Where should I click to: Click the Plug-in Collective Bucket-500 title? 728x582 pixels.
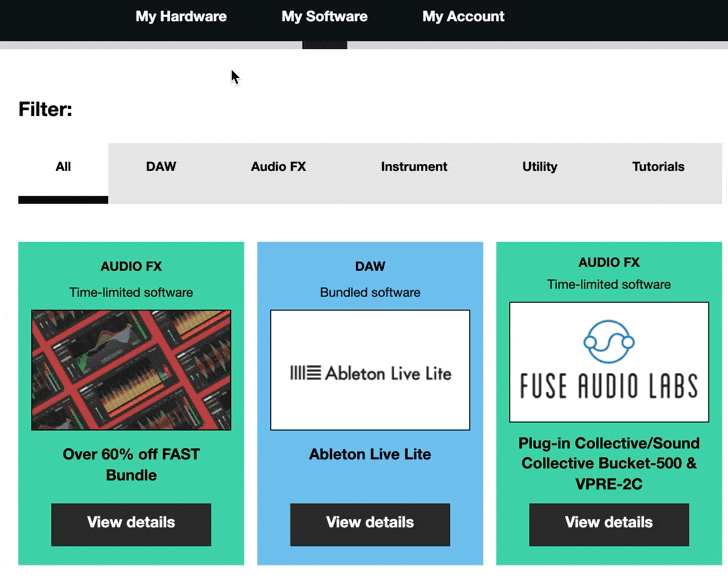click(609, 464)
